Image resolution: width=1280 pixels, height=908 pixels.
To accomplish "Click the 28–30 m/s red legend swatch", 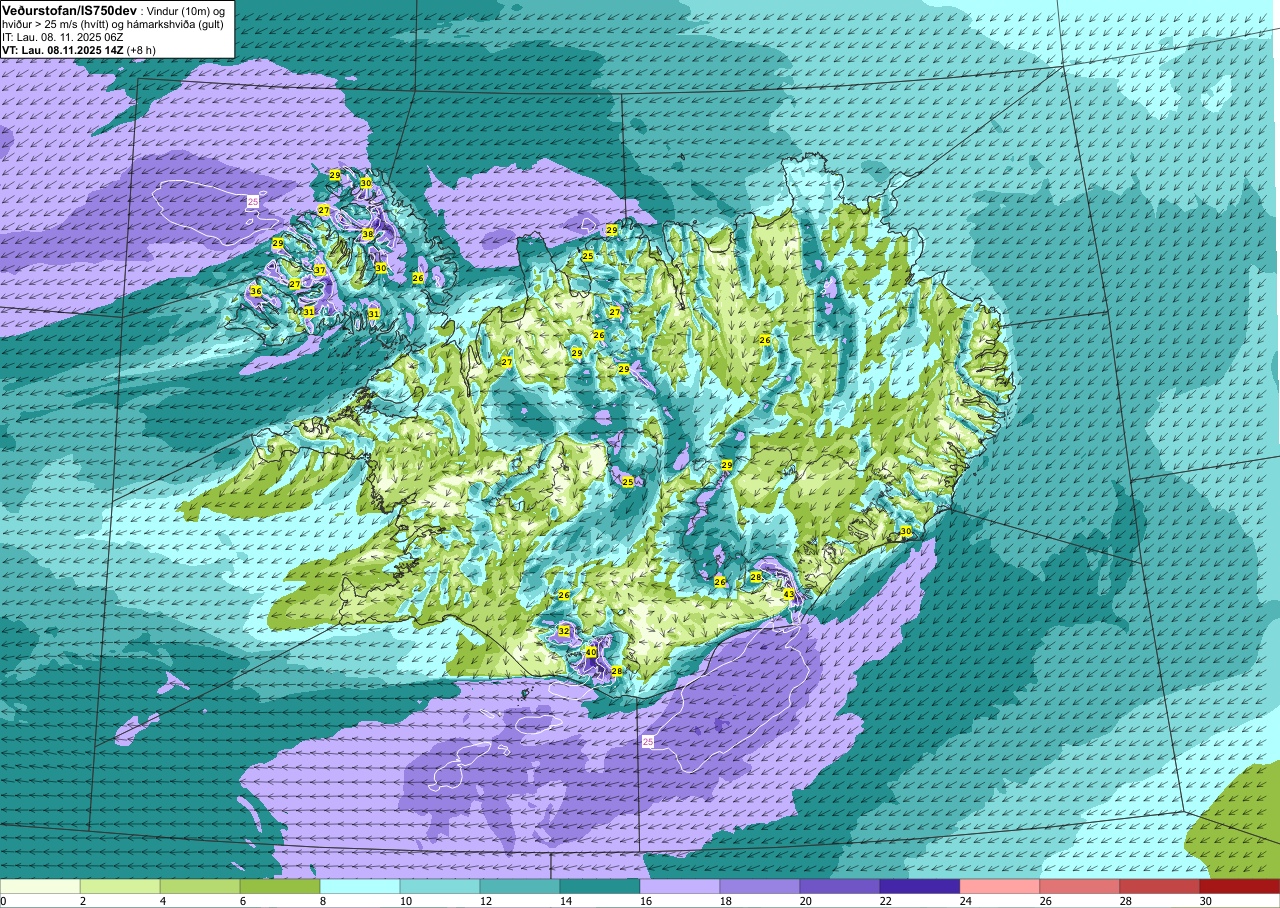I will click(1160, 886).
